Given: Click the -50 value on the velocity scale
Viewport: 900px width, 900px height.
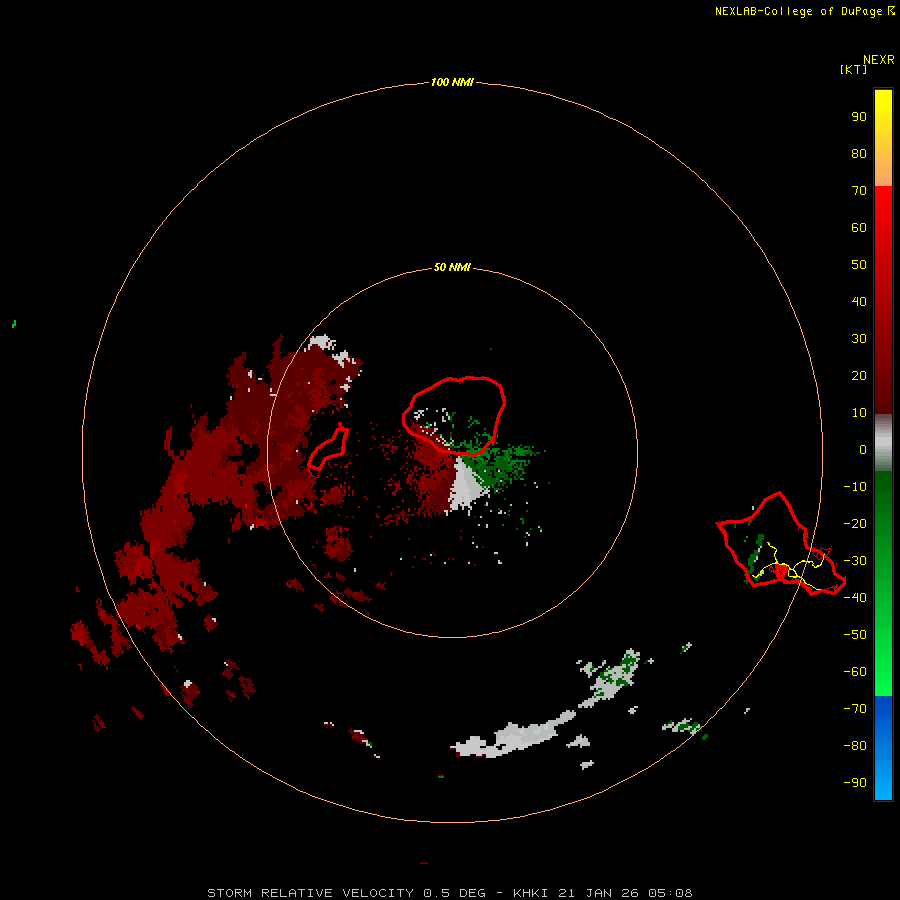Looking at the screenshot, I should click(855, 635).
